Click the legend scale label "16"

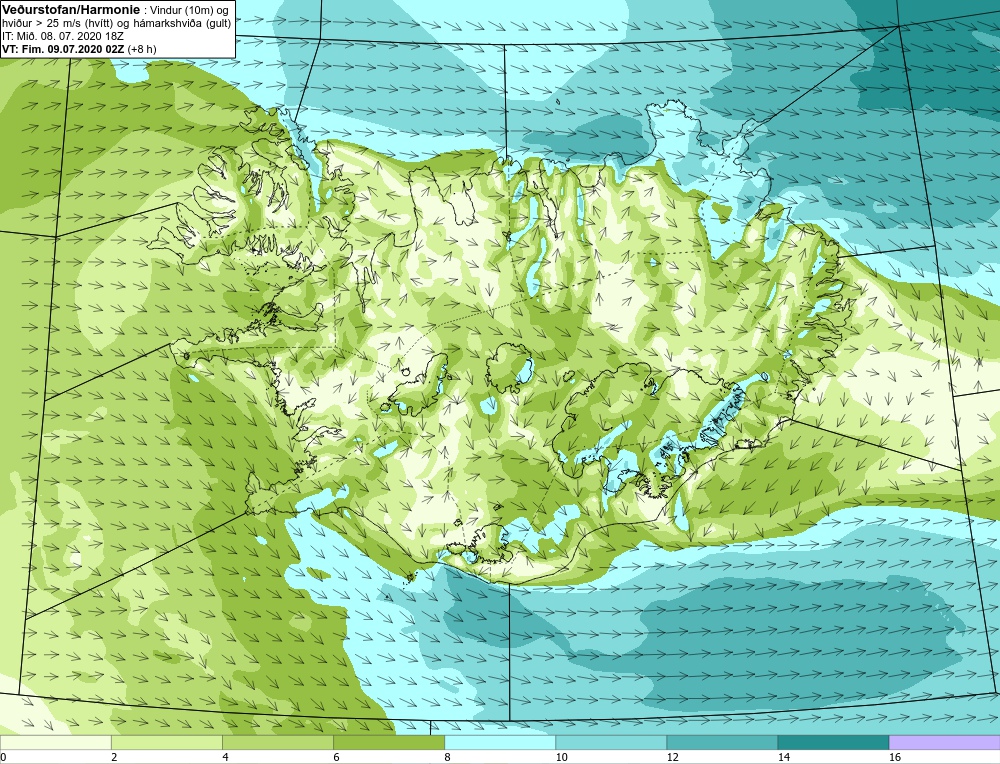click(895, 757)
